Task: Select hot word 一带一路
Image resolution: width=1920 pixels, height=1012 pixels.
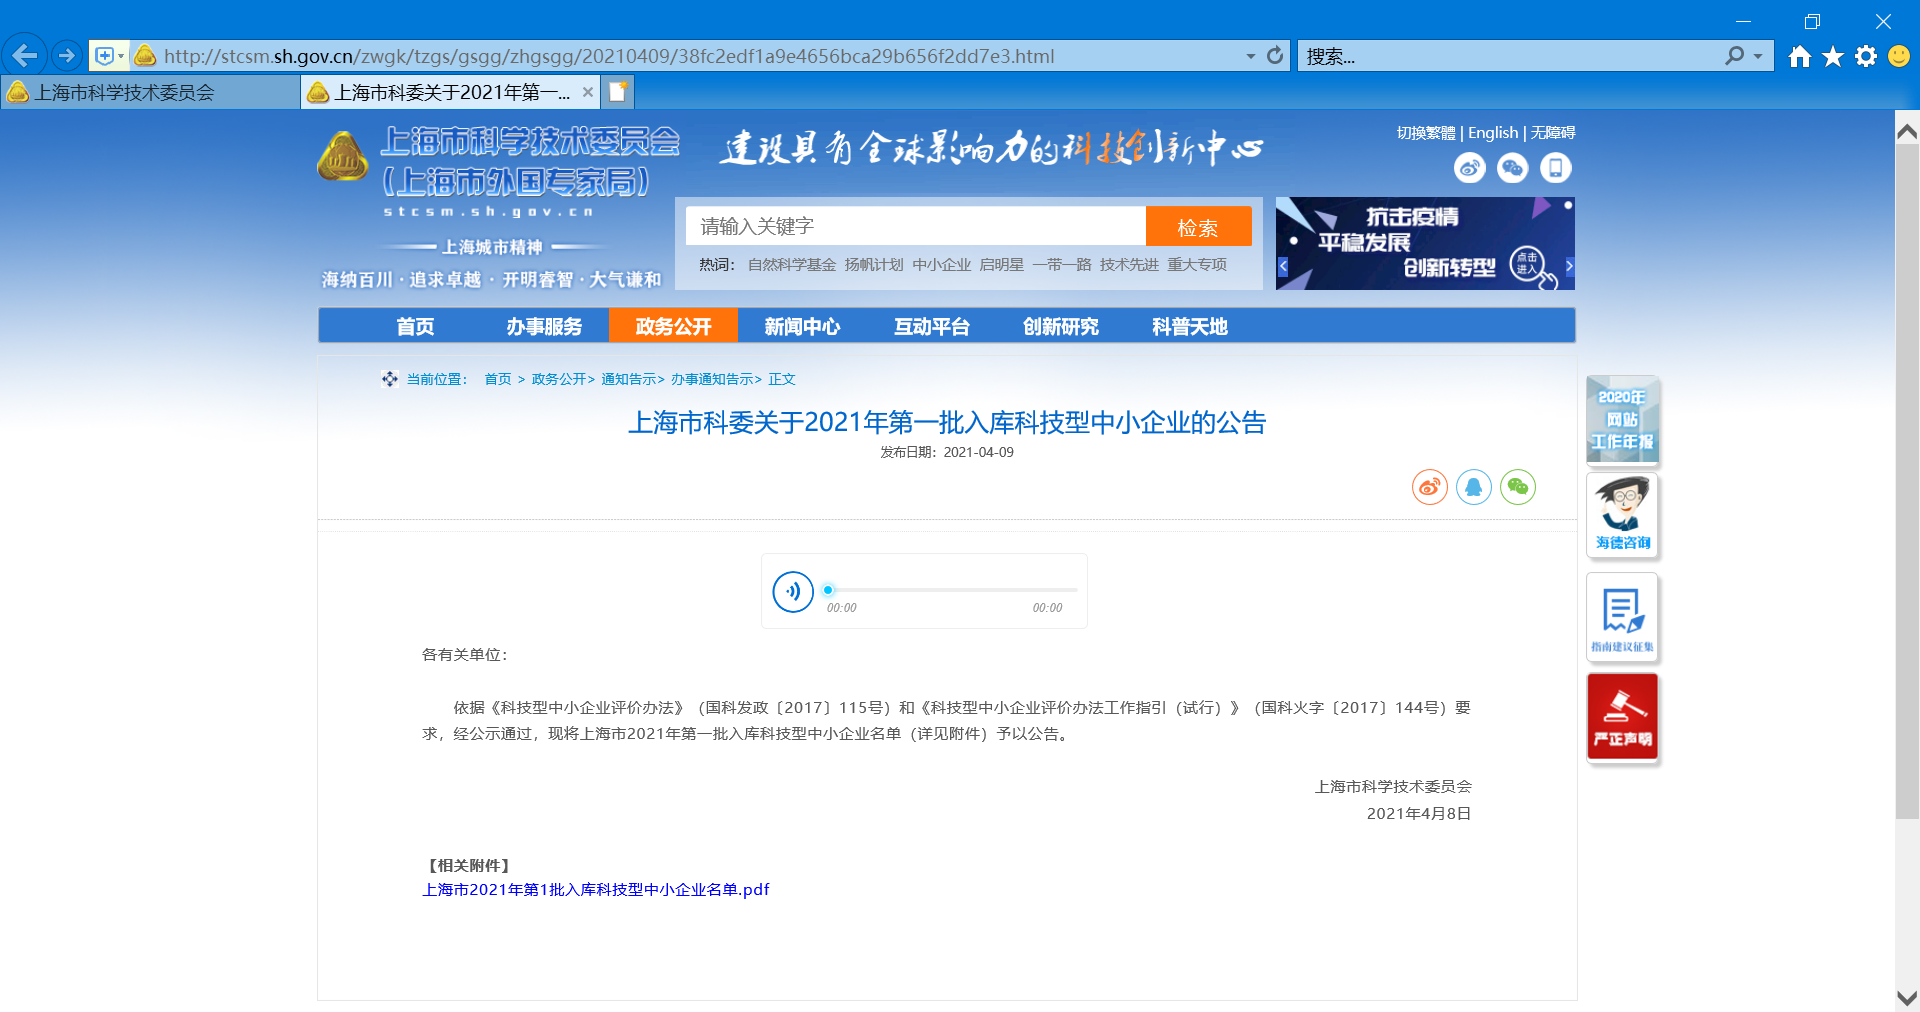Action: [x=1062, y=265]
